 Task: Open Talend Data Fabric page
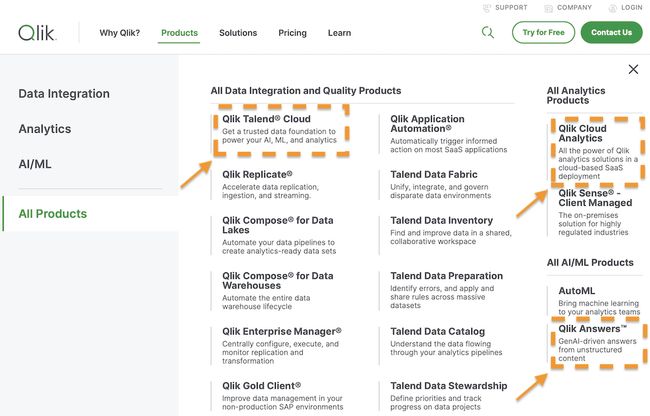(x=434, y=174)
